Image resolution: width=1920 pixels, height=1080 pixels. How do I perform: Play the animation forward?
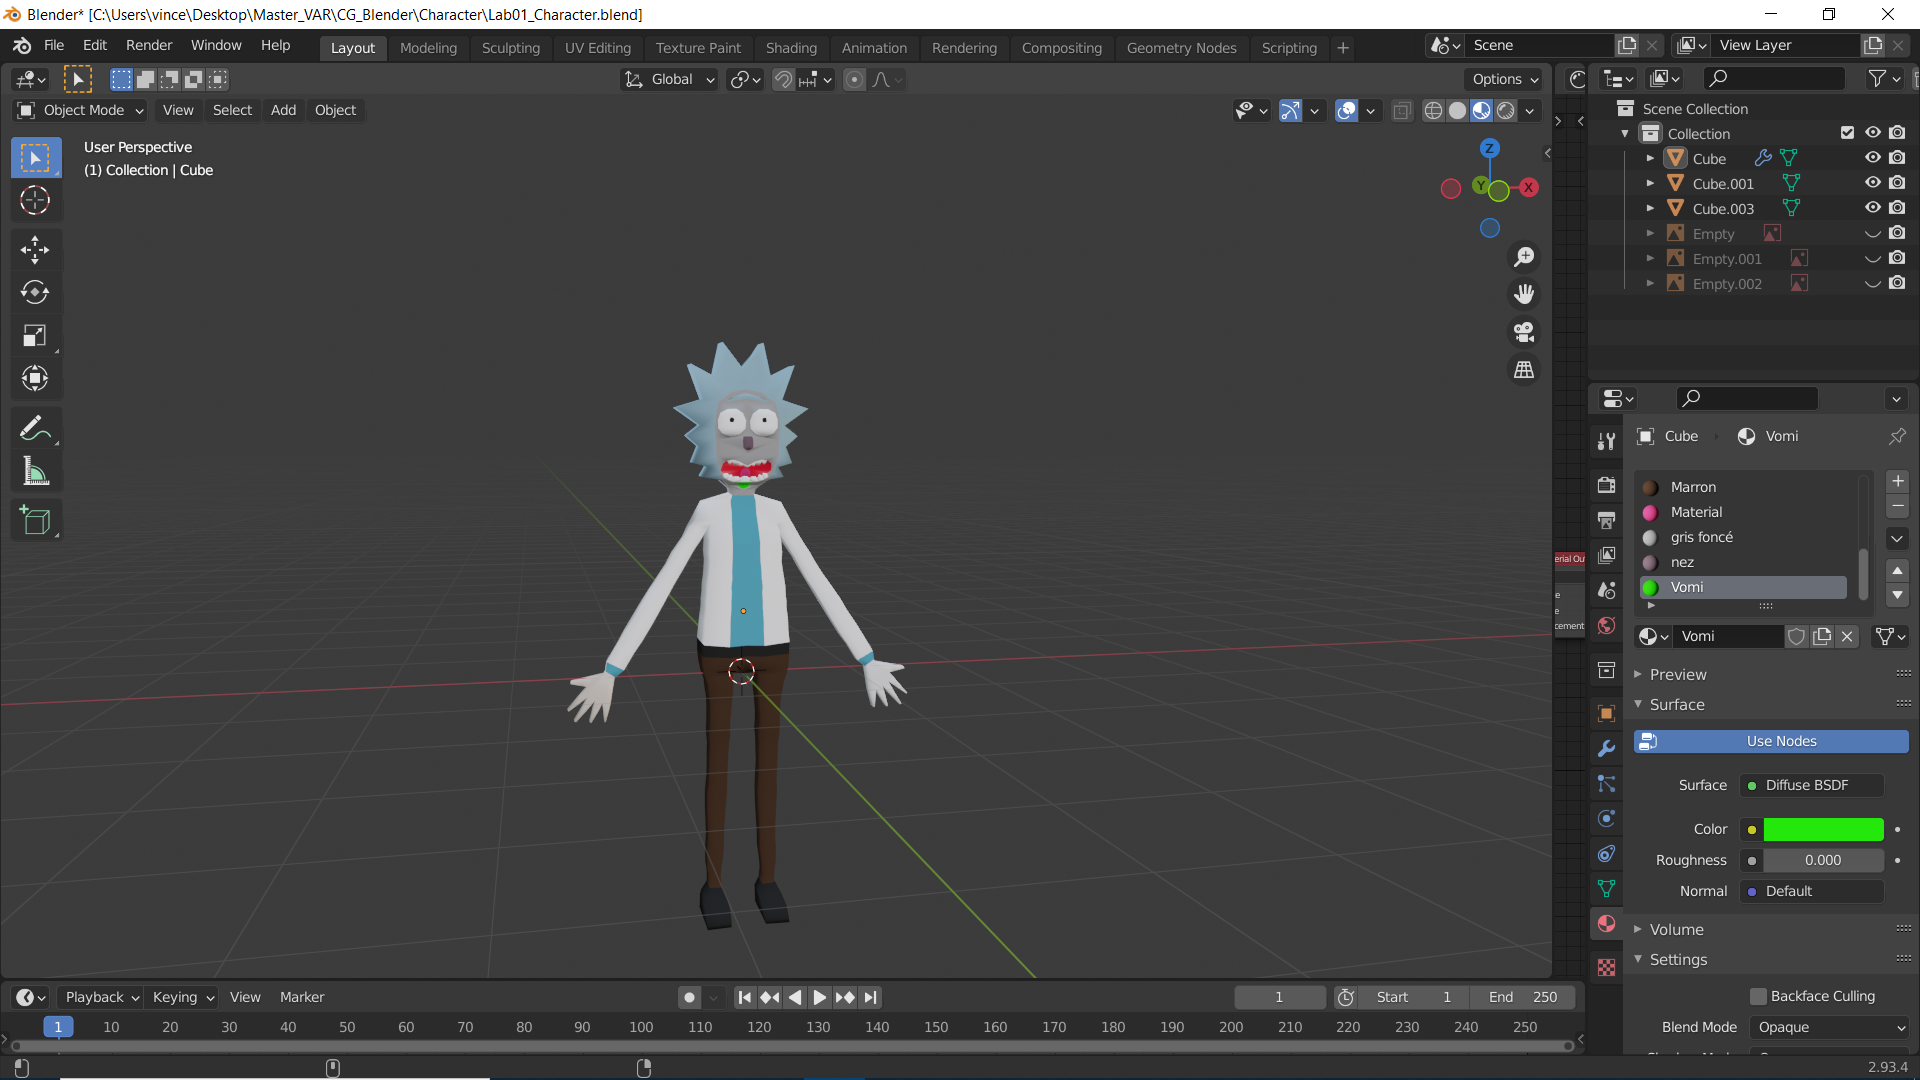(819, 997)
